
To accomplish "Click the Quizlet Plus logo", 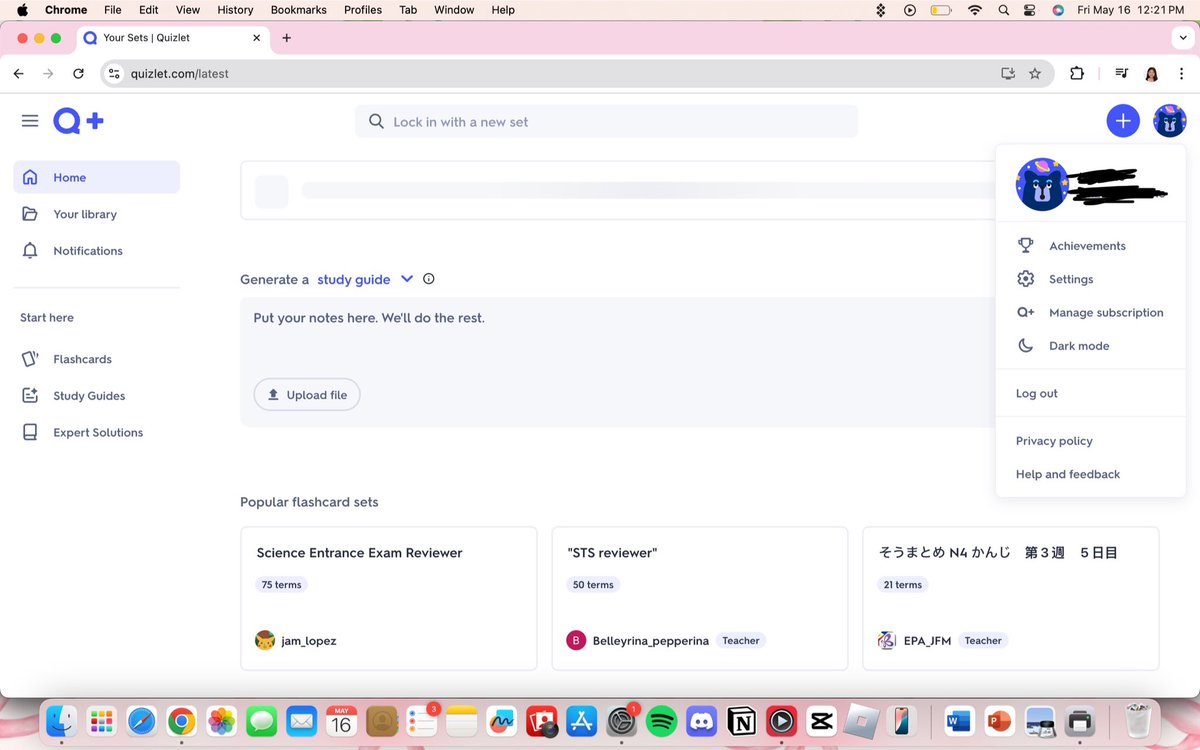I will (x=79, y=121).
